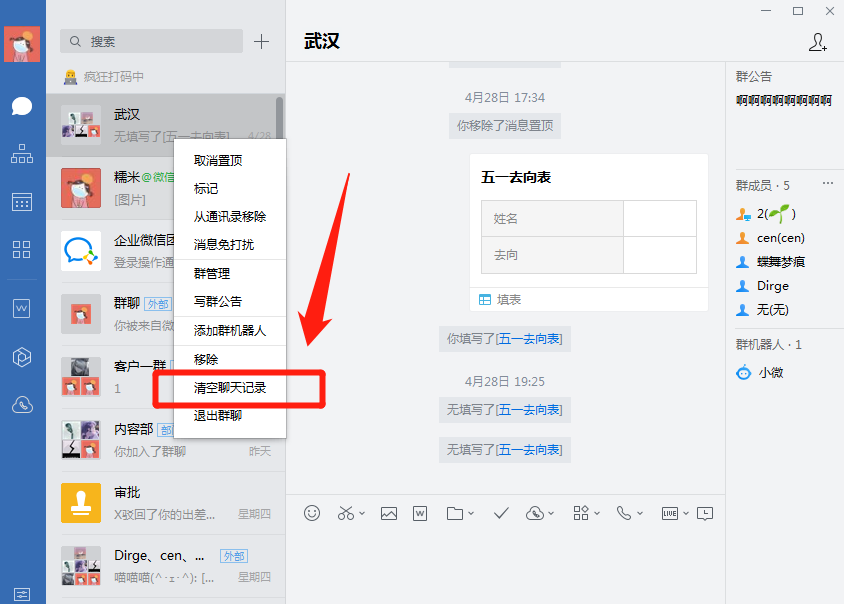Open the 审批 approval conversation
This screenshot has height=604, width=844.
[x=166, y=503]
